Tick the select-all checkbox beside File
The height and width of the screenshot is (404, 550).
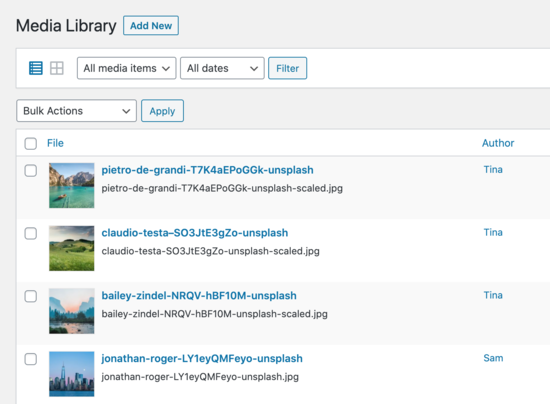(x=31, y=143)
